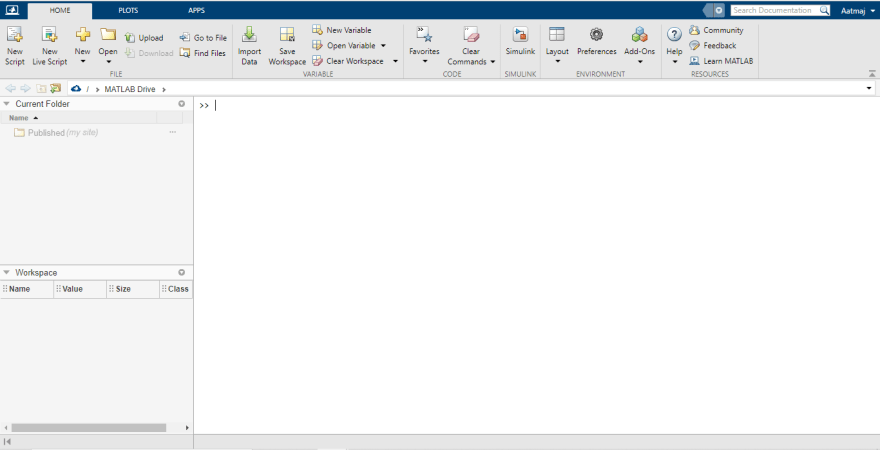Collapse the toolstrip ribbon
Screen dimensions: 880x450
pyautogui.click(x=872, y=74)
